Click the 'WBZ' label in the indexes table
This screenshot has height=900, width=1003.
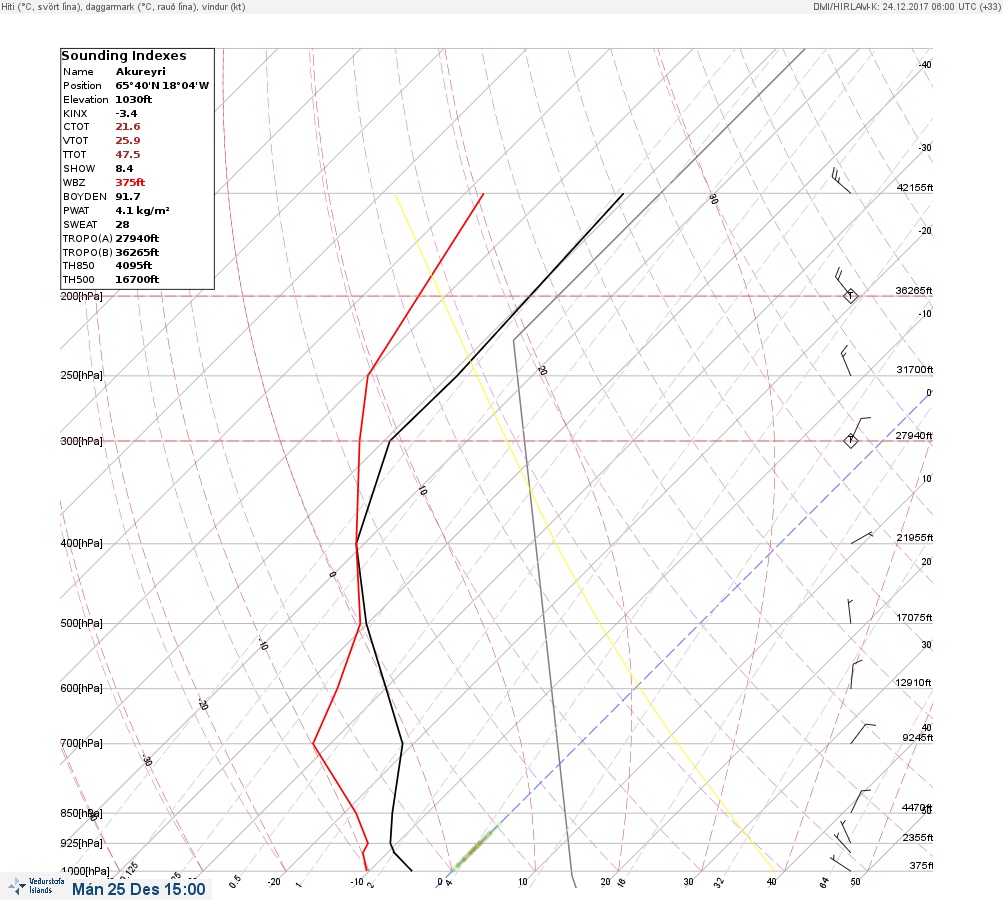click(74, 183)
